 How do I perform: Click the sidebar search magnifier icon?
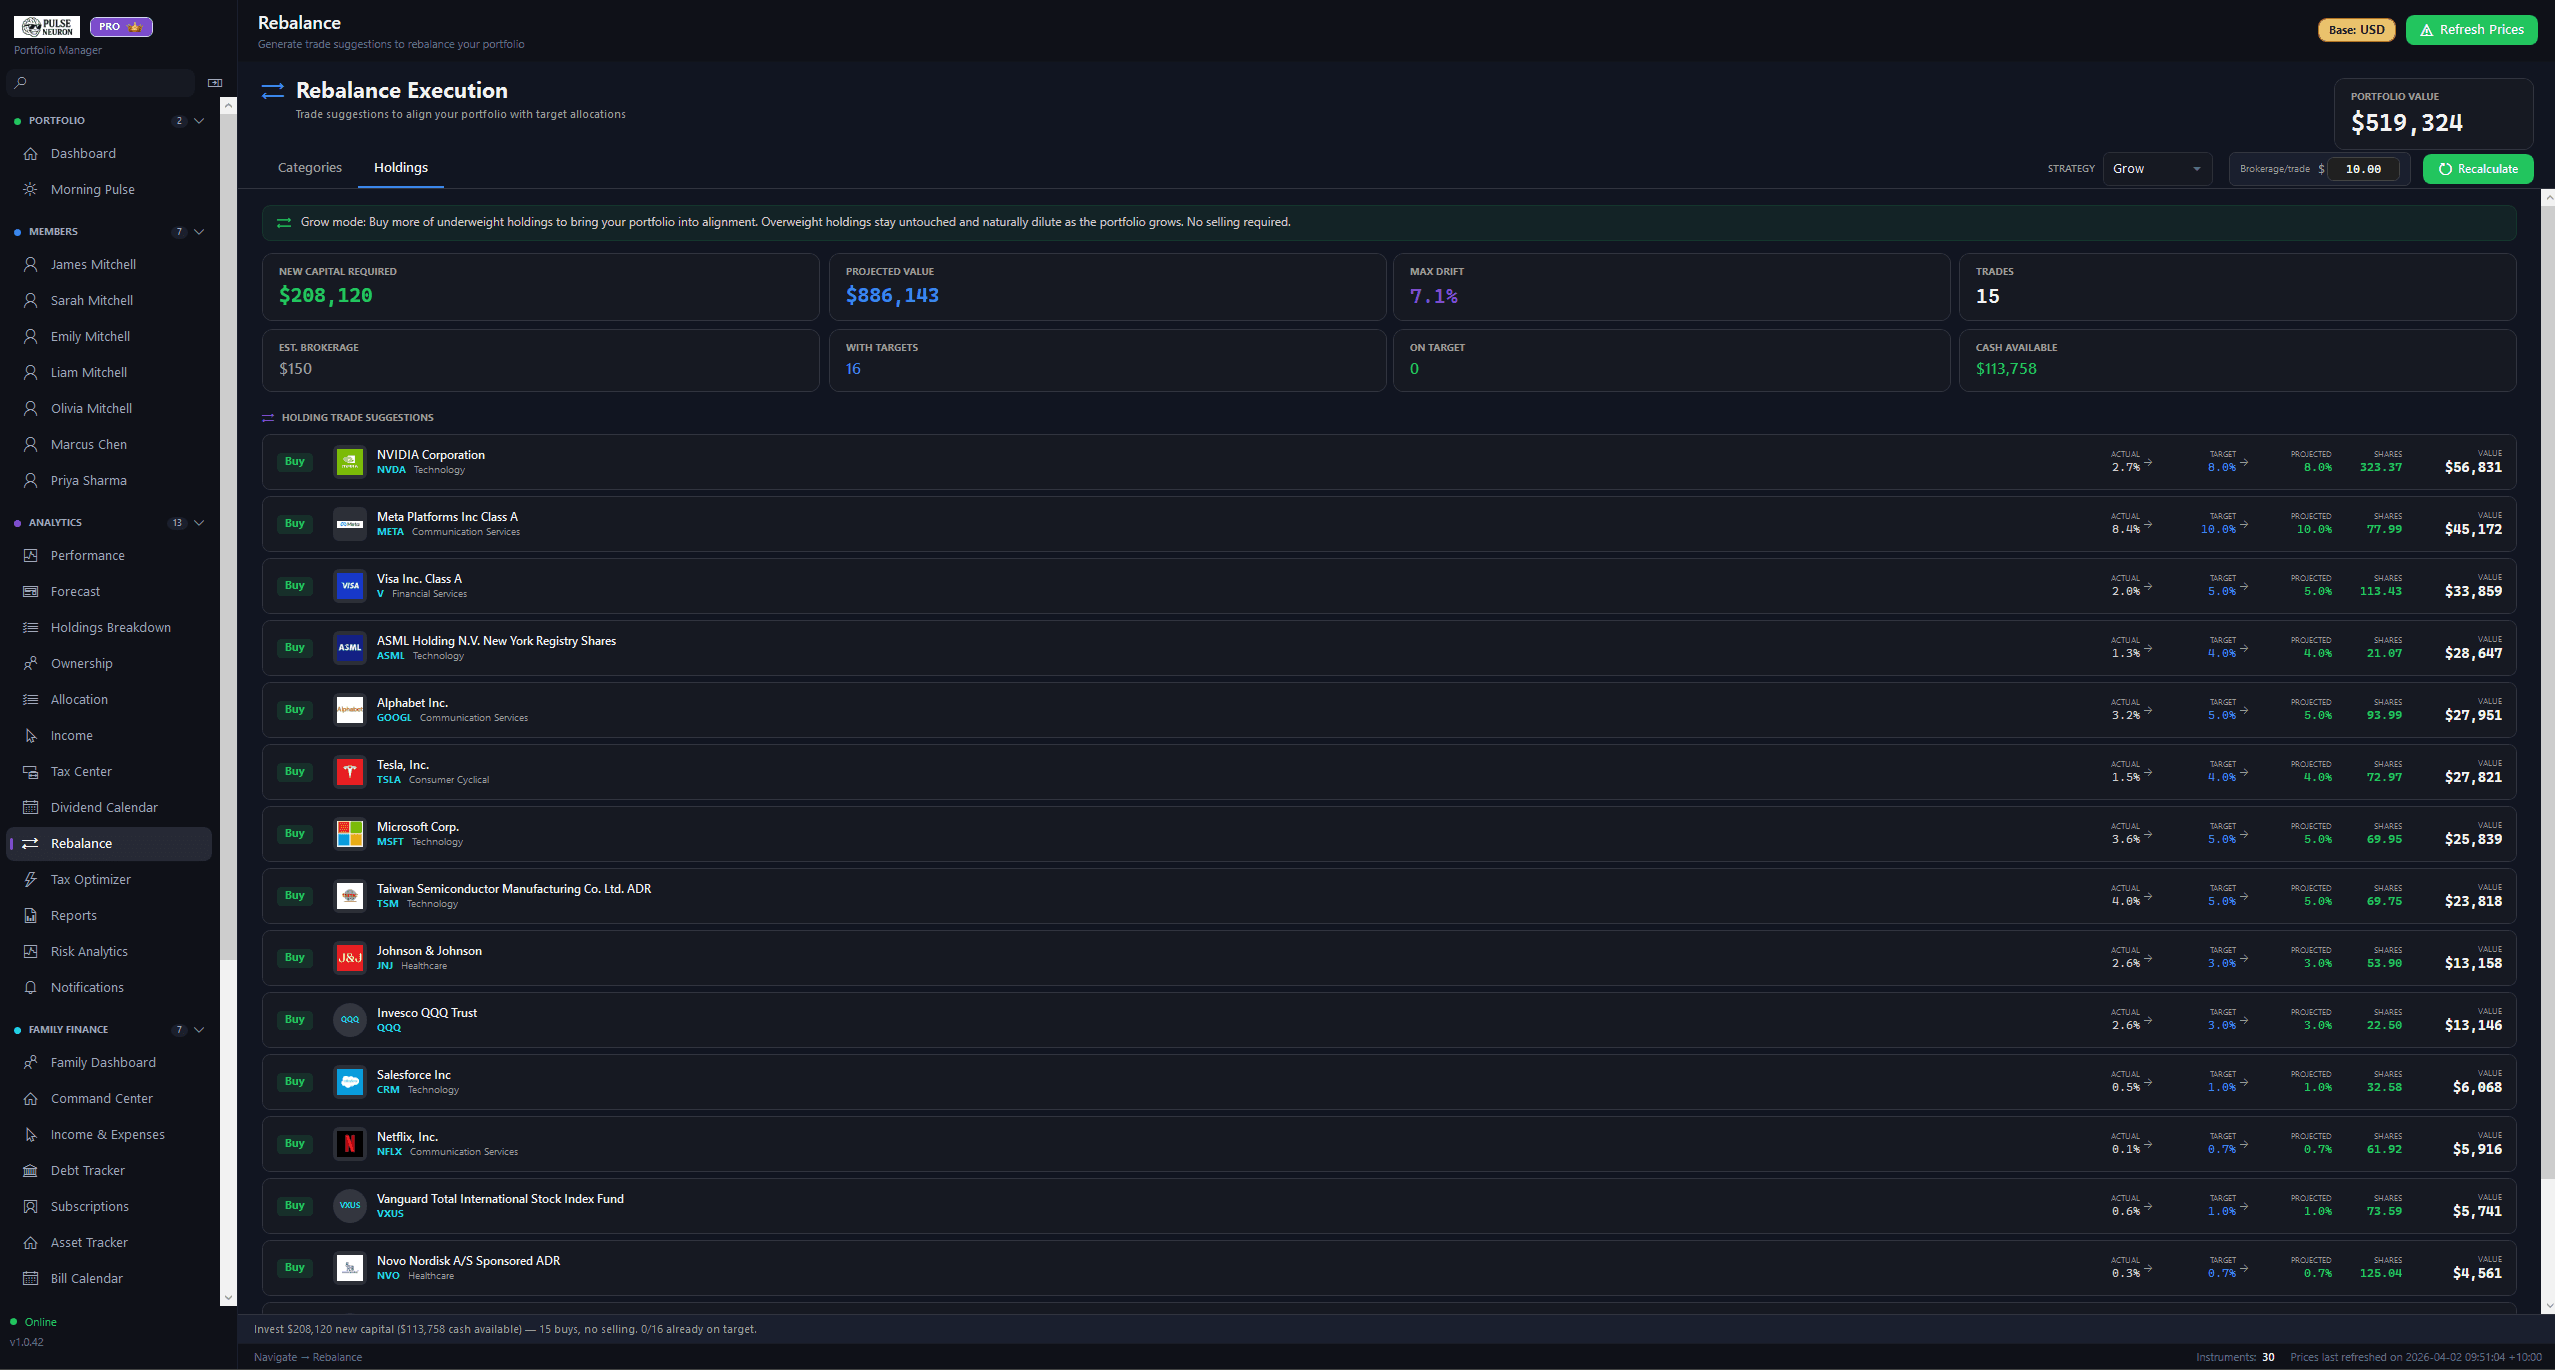coord(21,83)
